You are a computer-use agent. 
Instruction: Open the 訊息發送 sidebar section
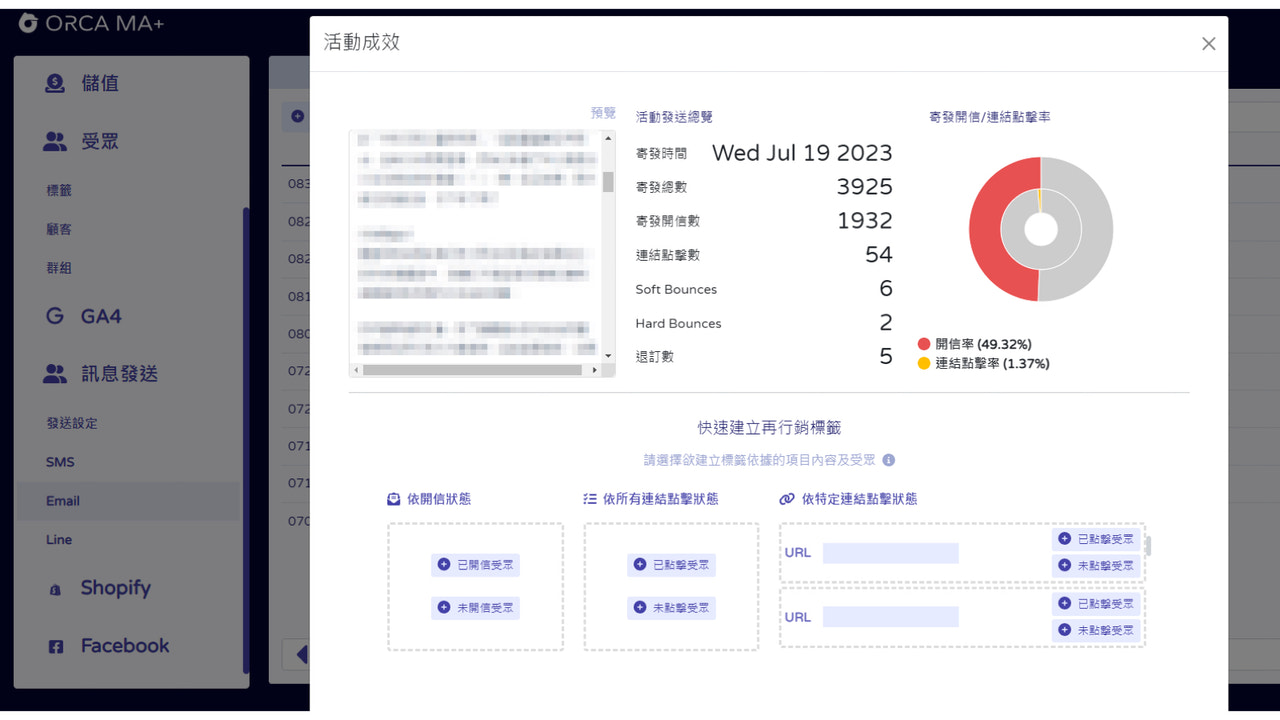[x=119, y=374]
